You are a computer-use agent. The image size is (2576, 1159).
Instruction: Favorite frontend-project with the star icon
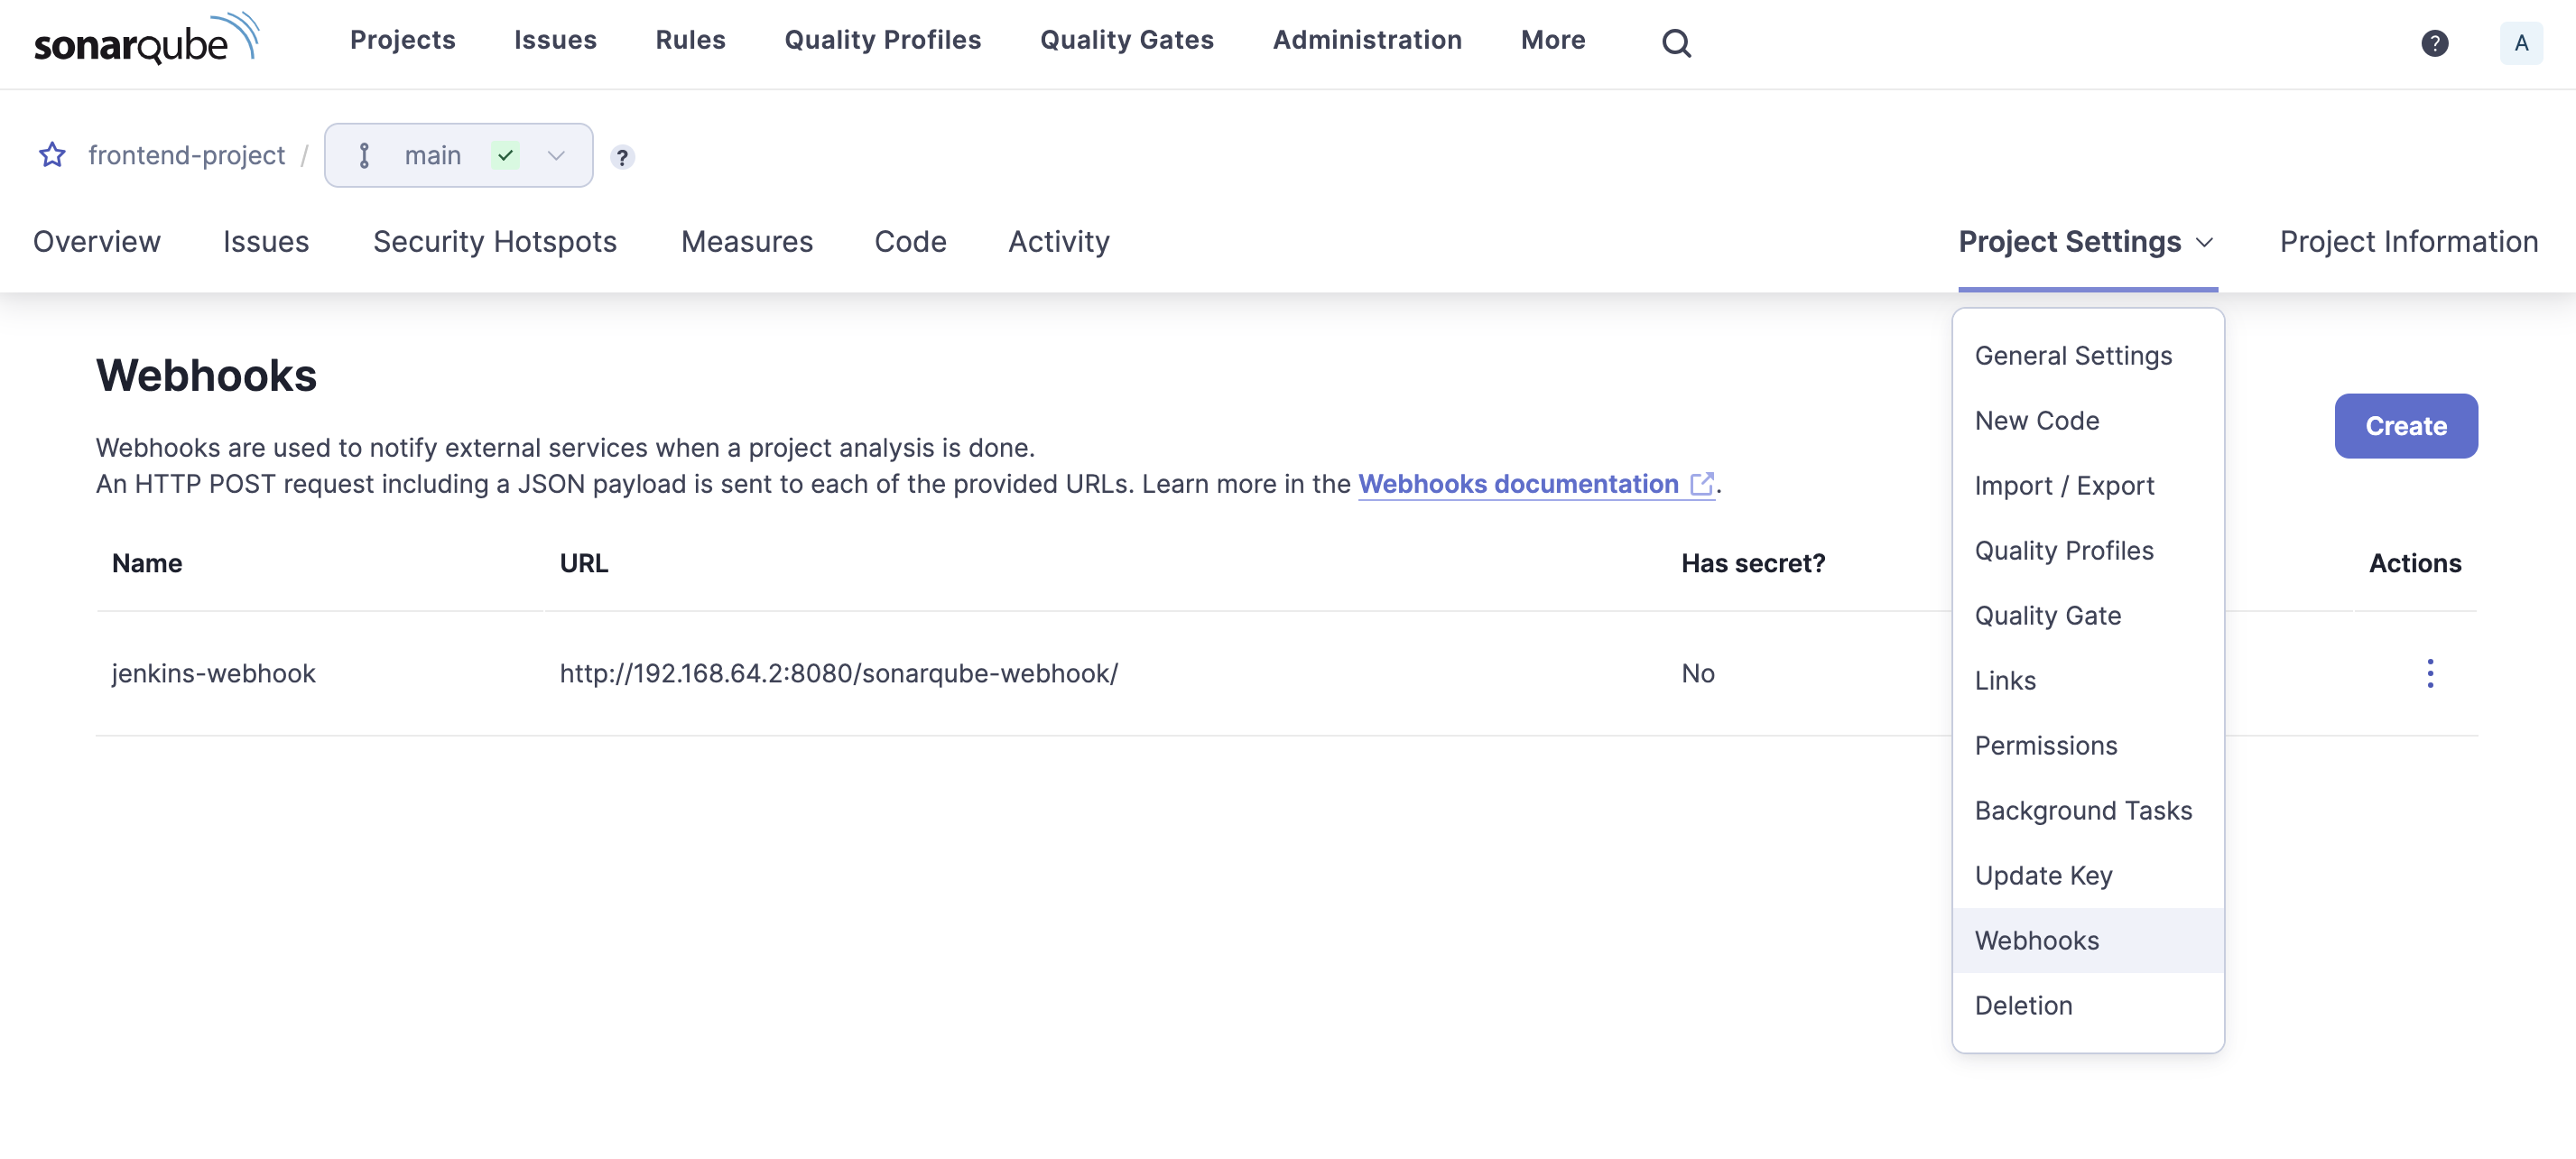[x=52, y=155]
